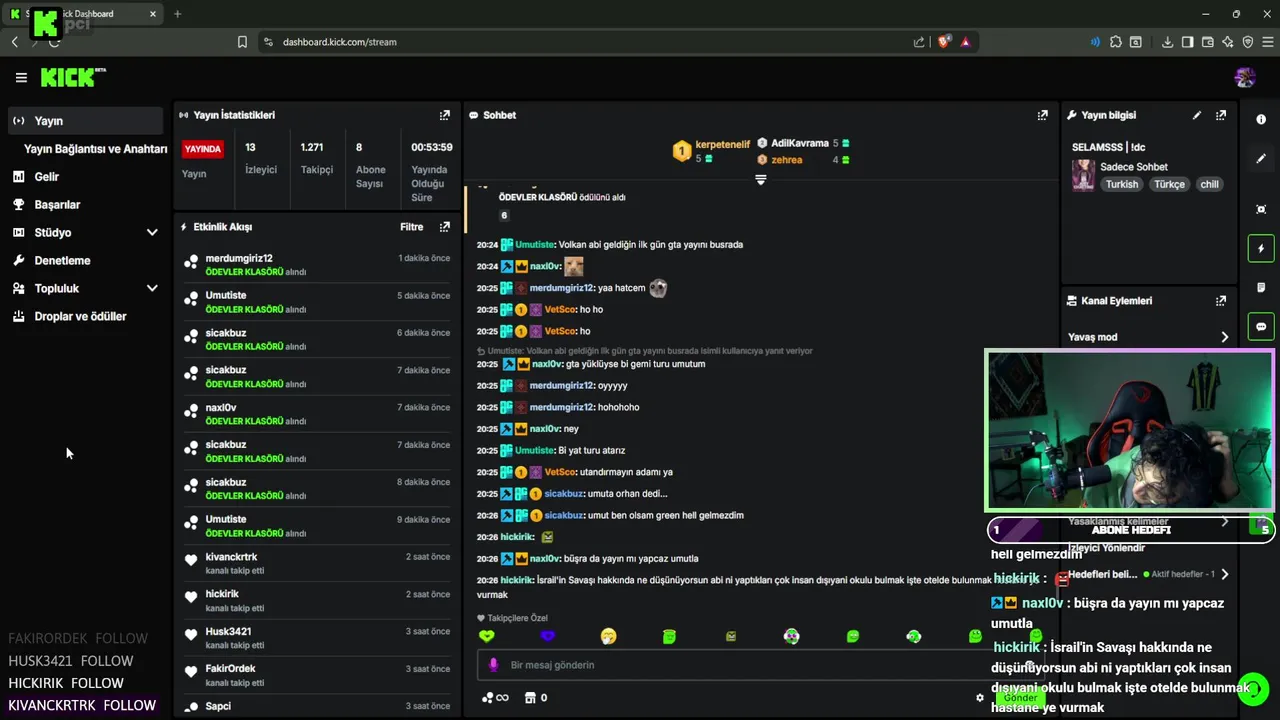Click the YAYINDA live badge
This screenshot has width=1280, height=720.
[202, 149]
